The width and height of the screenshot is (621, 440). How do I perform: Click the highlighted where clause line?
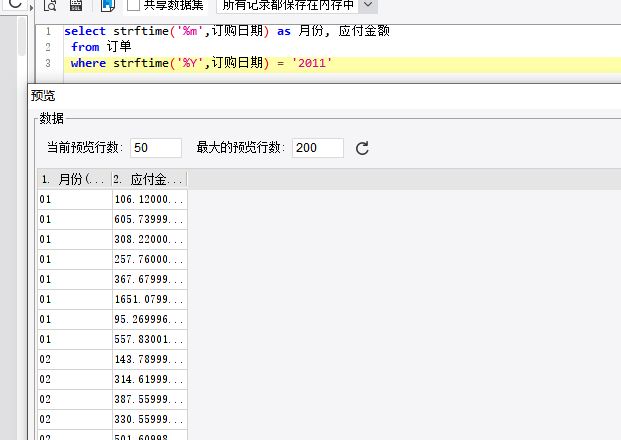coord(342,63)
